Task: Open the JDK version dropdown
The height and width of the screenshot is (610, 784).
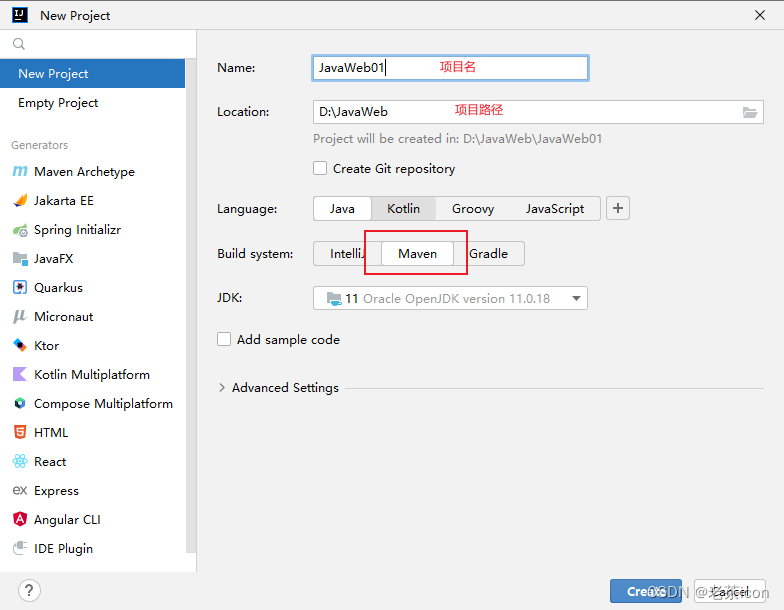Action: point(450,298)
